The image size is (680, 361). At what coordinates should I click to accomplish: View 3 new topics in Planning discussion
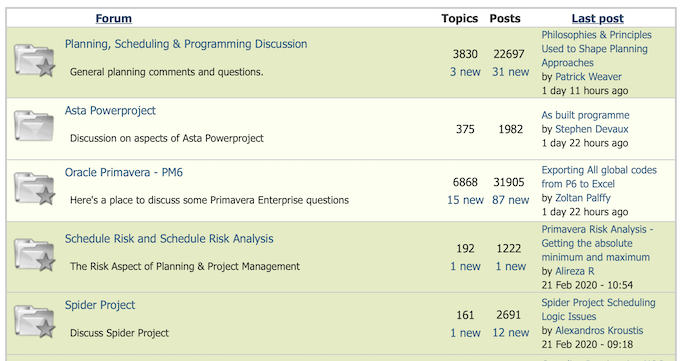pos(465,72)
